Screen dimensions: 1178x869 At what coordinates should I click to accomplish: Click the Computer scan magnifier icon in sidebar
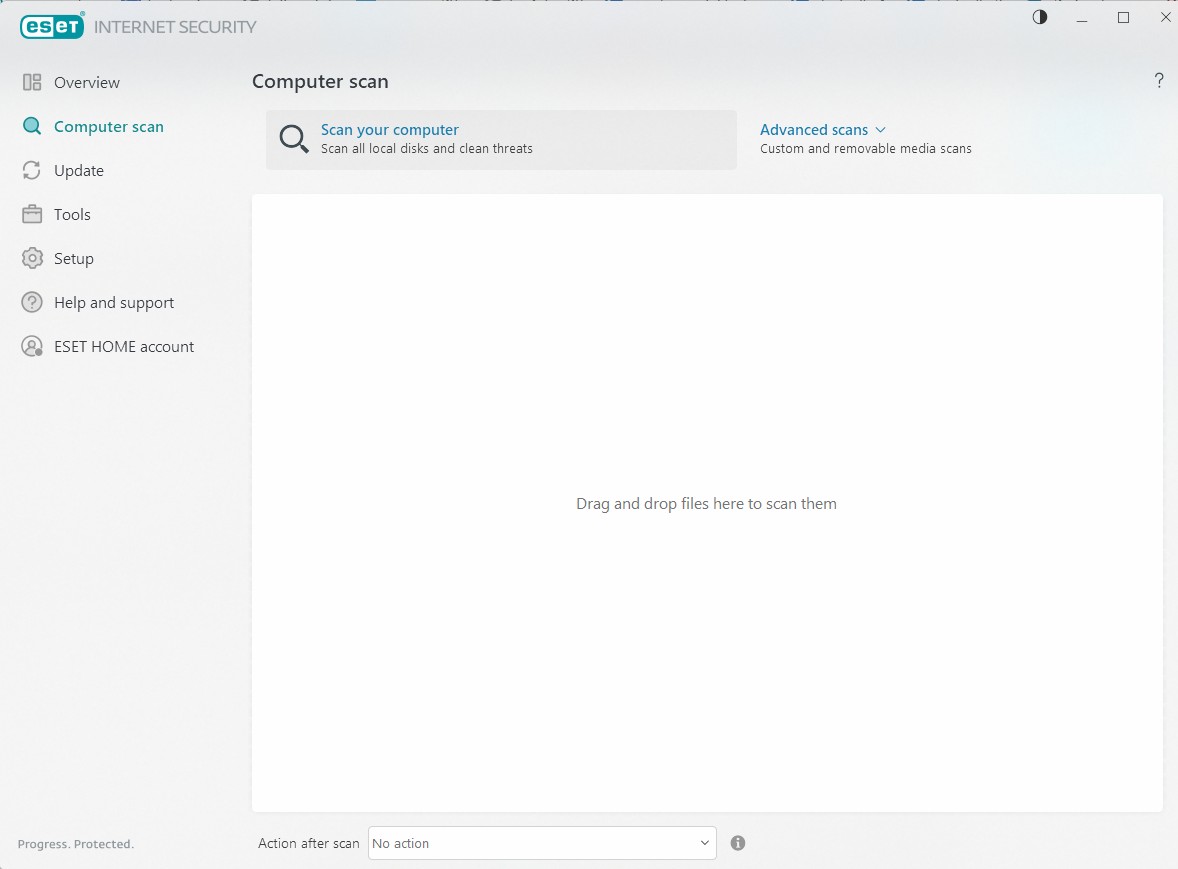[x=32, y=126]
